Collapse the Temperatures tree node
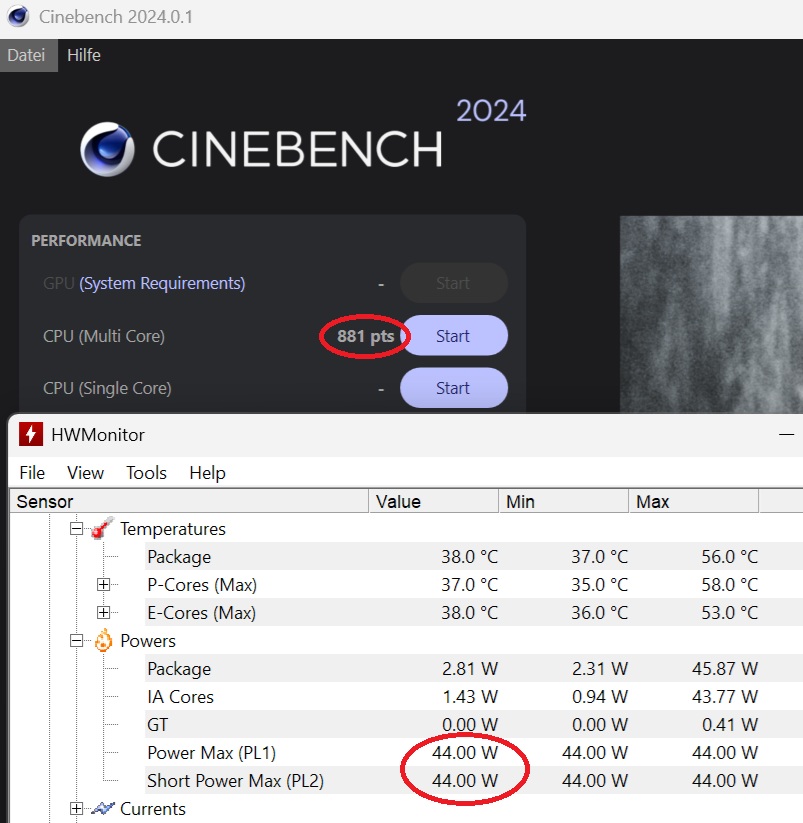 click(77, 529)
